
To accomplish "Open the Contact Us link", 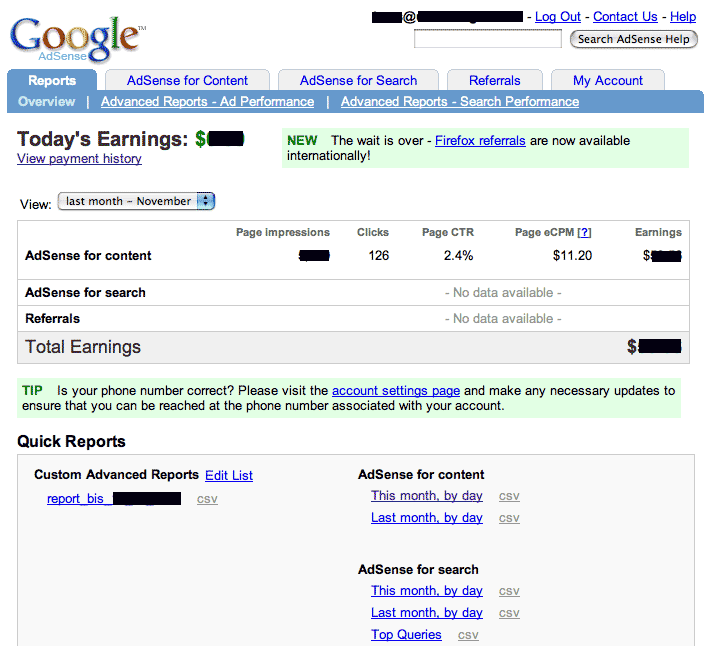I will pyautogui.click(x=625, y=17).
